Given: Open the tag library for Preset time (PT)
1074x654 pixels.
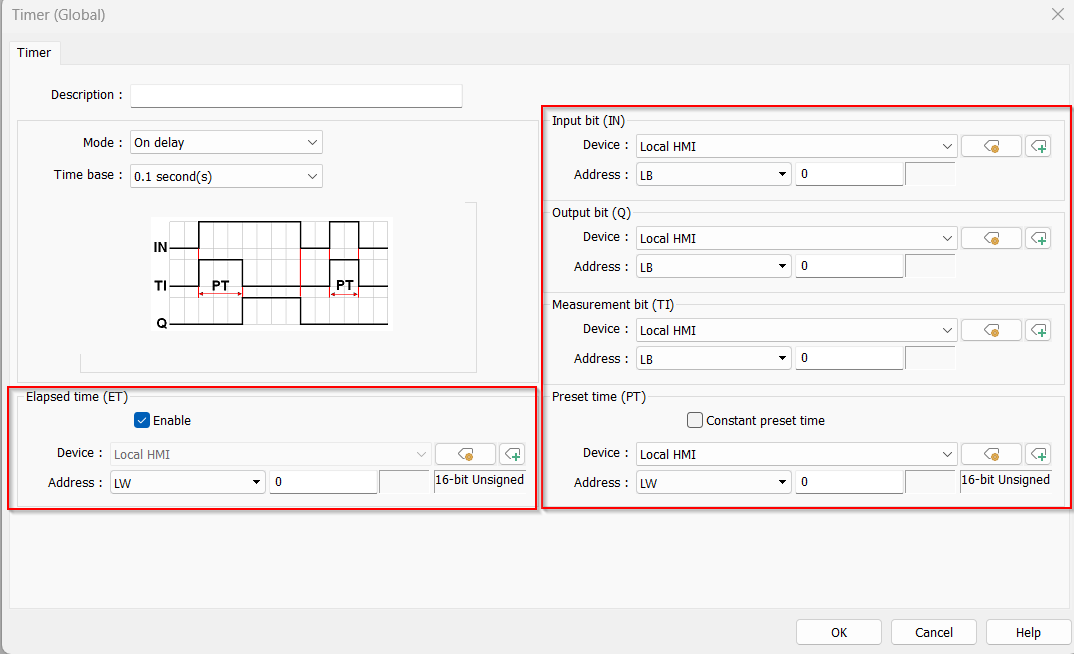Looking at the screenshot, I should click(x=991, y=454).
